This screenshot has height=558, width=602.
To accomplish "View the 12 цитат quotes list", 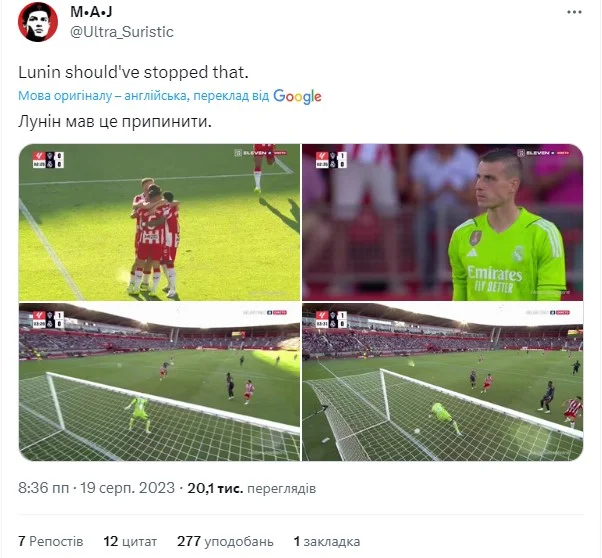I will (x=130, y=541).
